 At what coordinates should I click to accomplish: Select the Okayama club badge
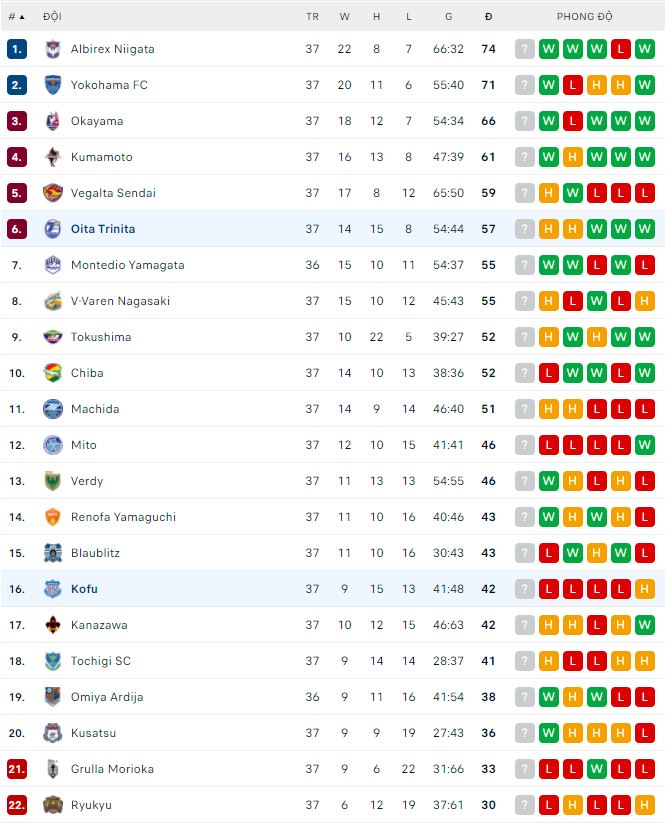click(53, 121)
